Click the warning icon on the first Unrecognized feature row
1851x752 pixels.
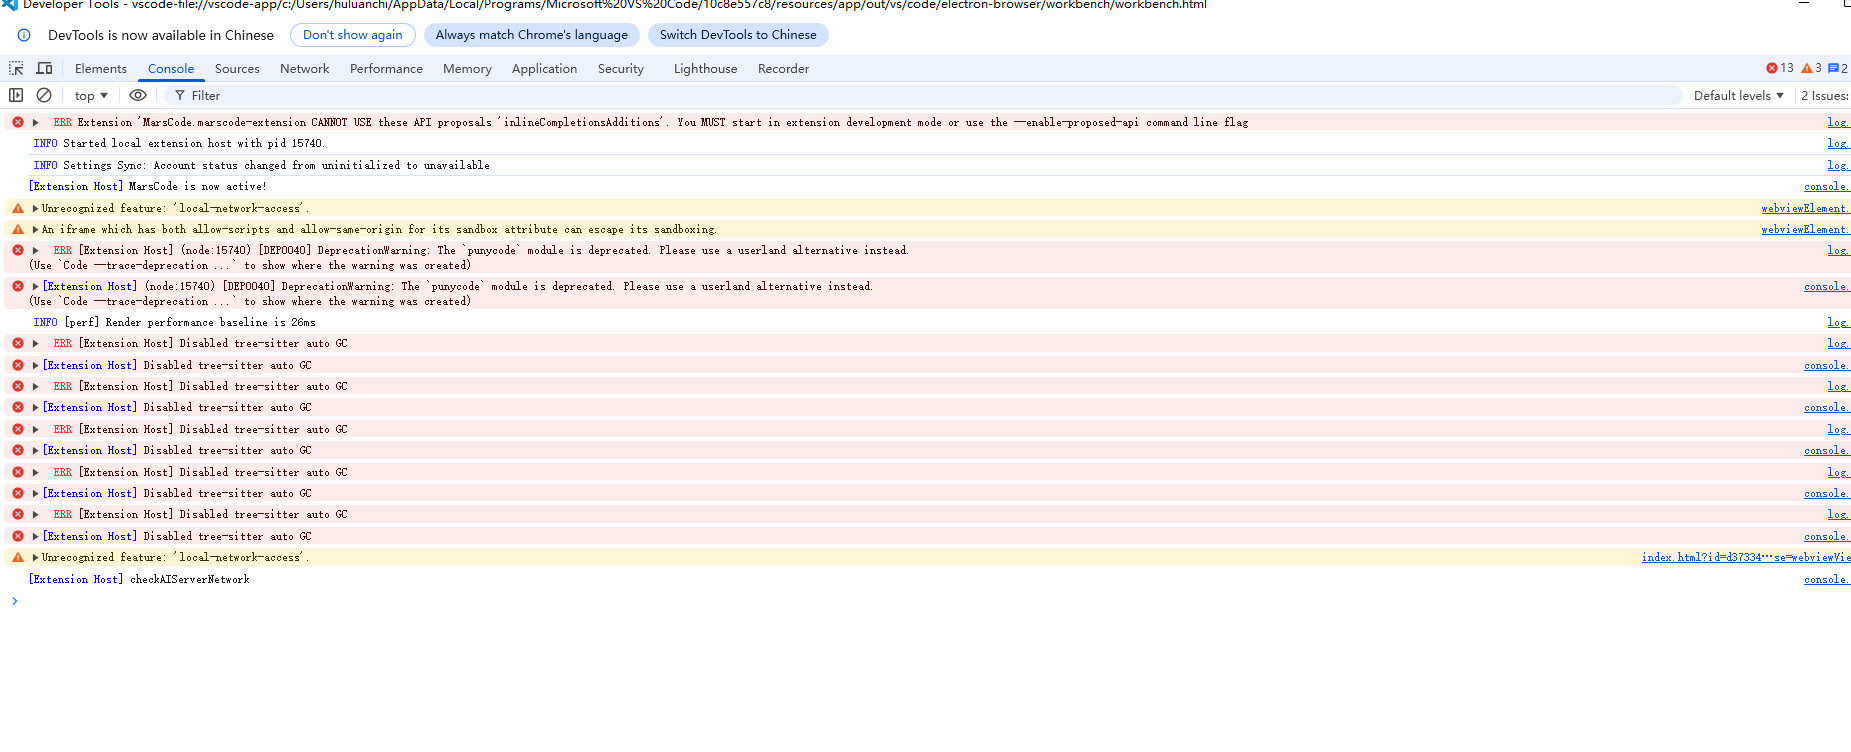click(18, 208)
